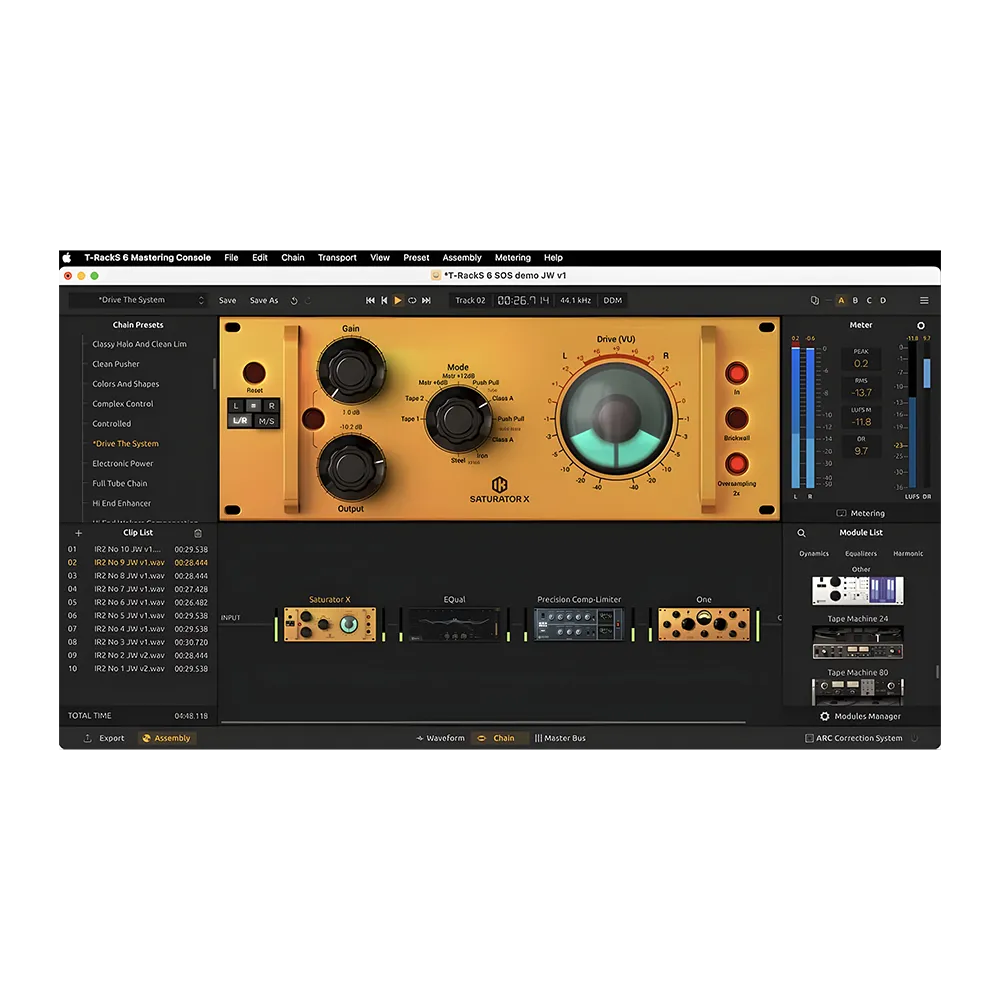Click the Save button
1000x1000 pixels.
tap(228, 300)
